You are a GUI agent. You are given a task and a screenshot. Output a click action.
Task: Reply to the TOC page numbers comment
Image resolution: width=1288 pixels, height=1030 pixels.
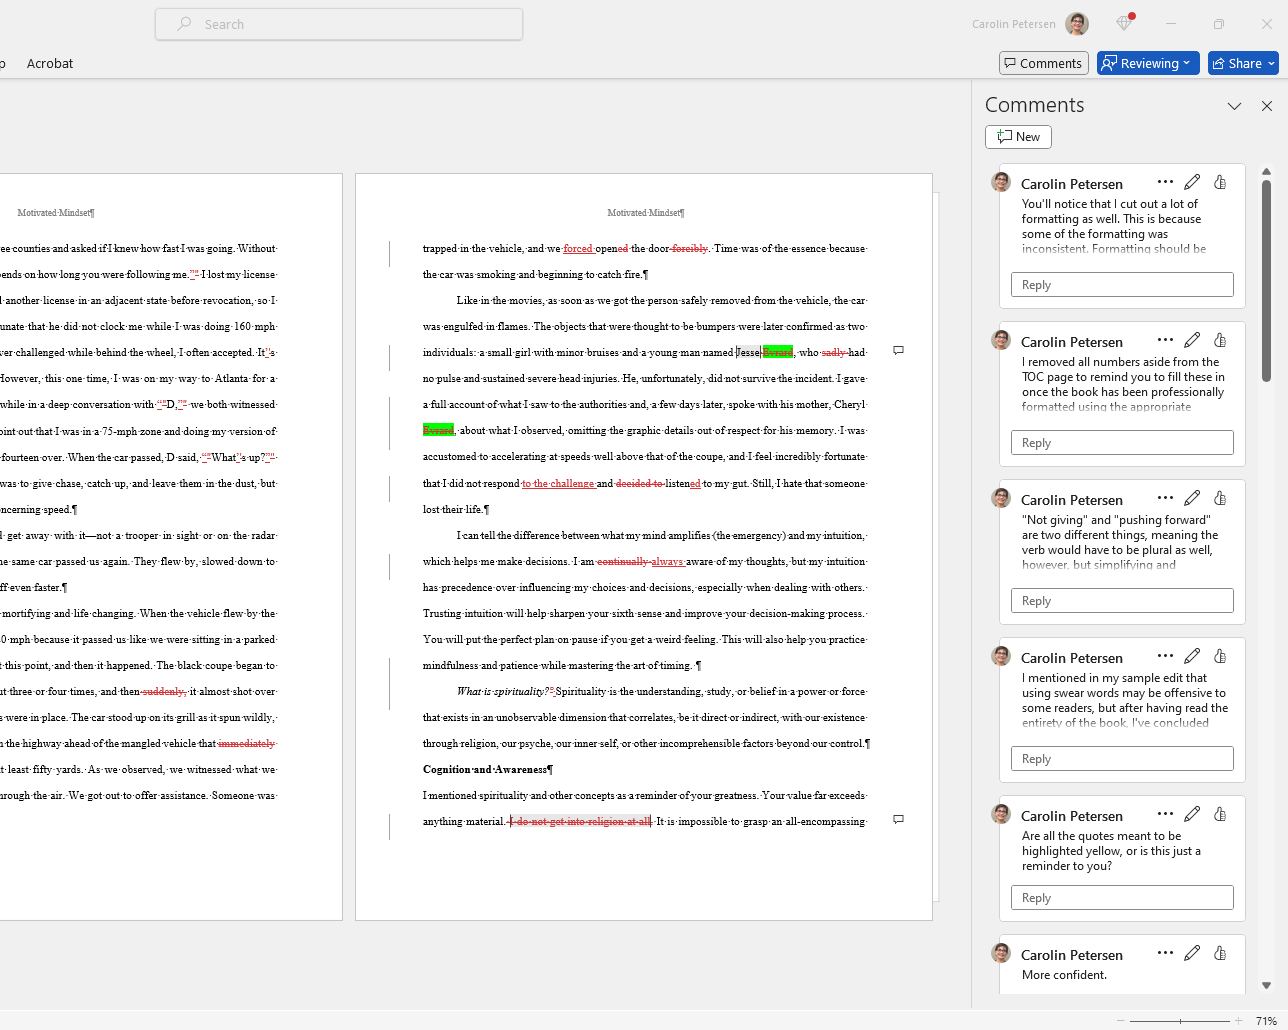pyautogui.click(x=1121, y=443)
